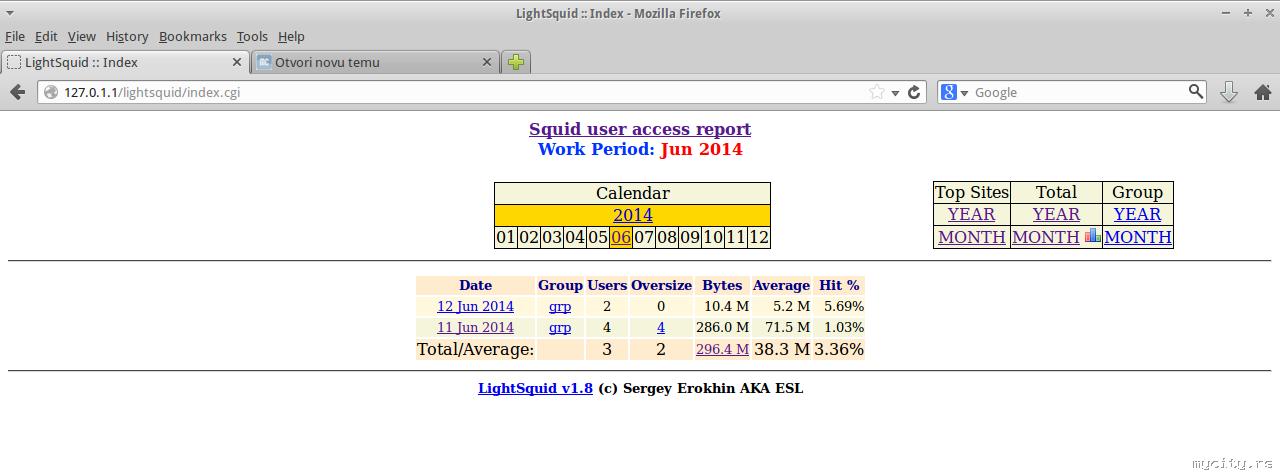The image size is (1280, 476).
Task: Open oversize link 4 for 11 Jun
Action: coord(661,327)
